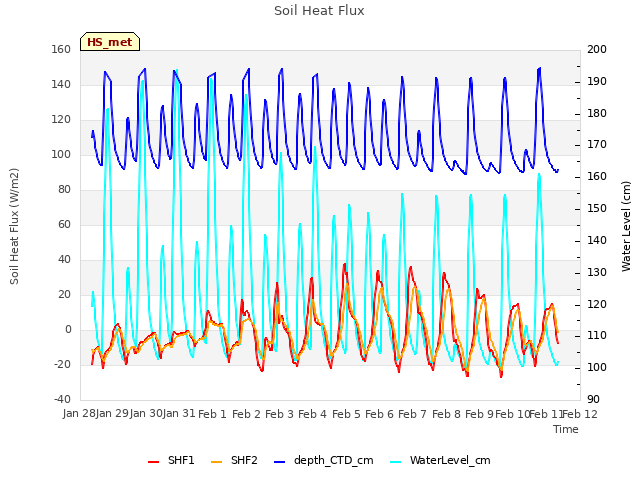The width and height of the screenshot is (640, 480).
Task: Click the Feb 8 date tick label
Action: click(446, 414)
